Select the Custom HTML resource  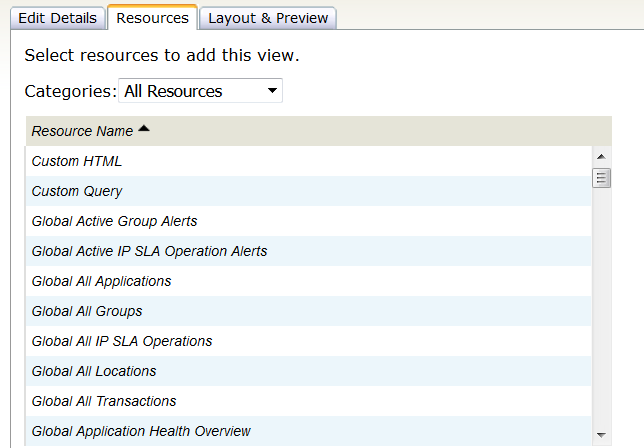click(308, 161)
